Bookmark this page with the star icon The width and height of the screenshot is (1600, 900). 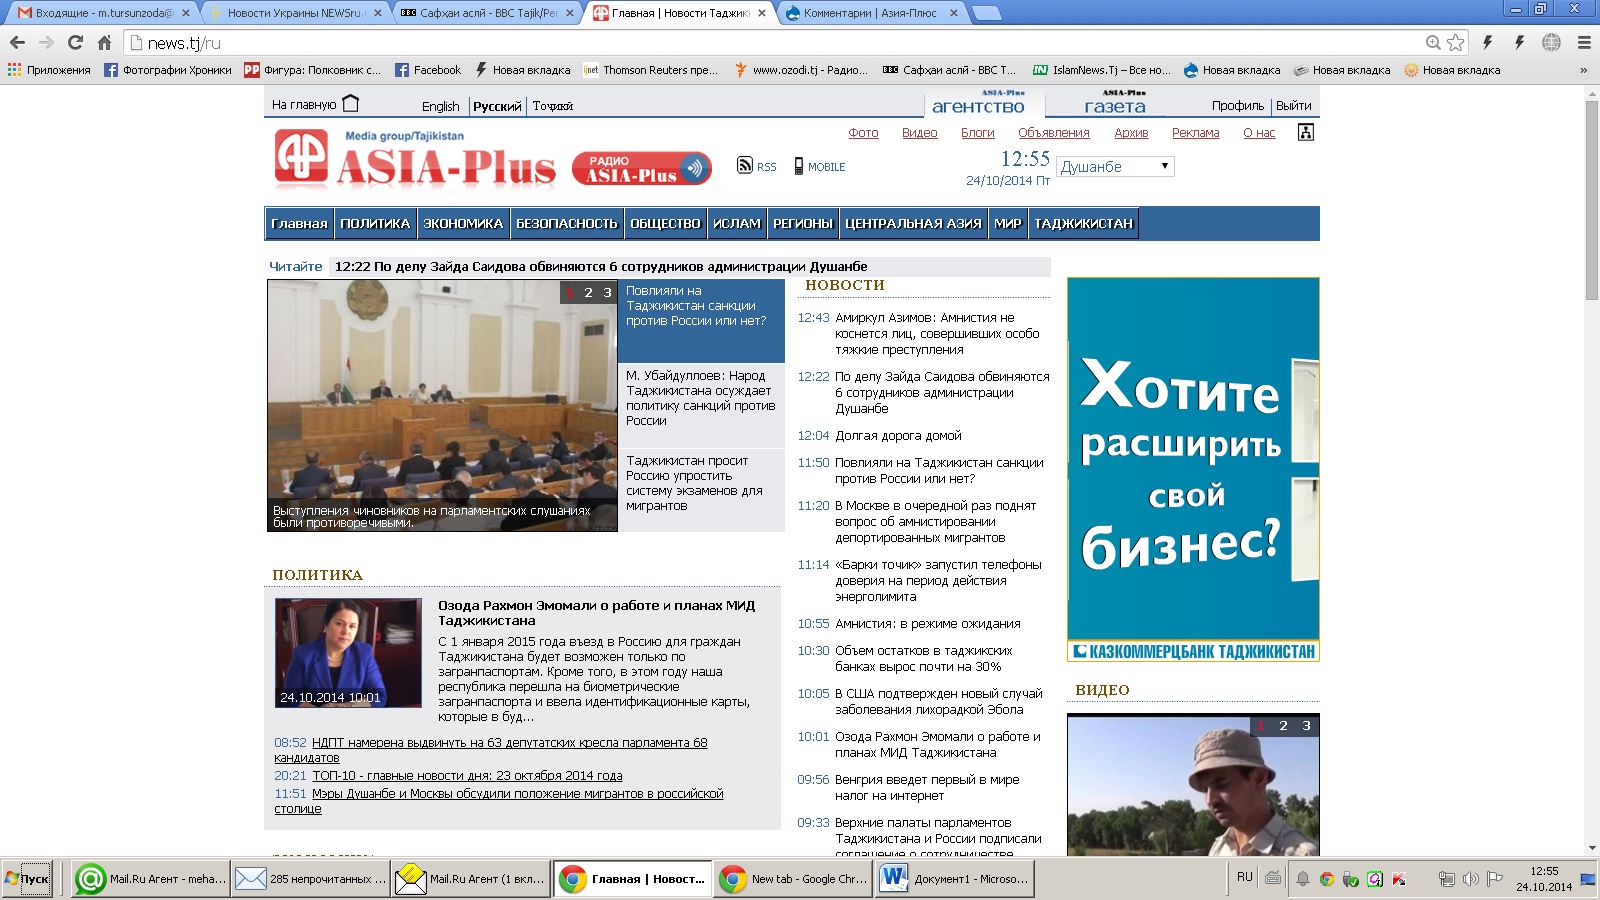[1456, 42]
